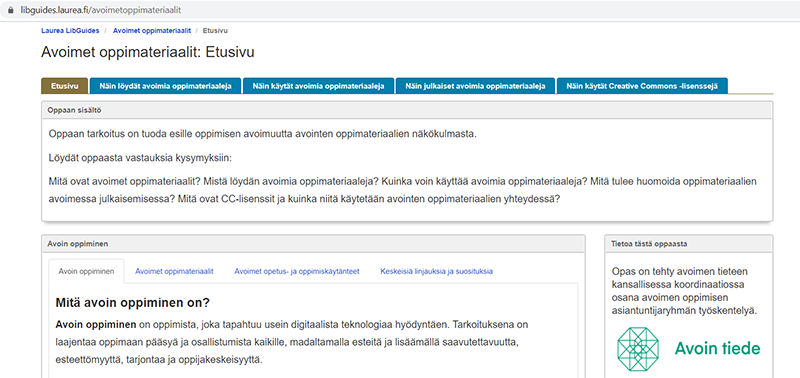Select the Avoin oppiminen inner tab

(86, 271)
